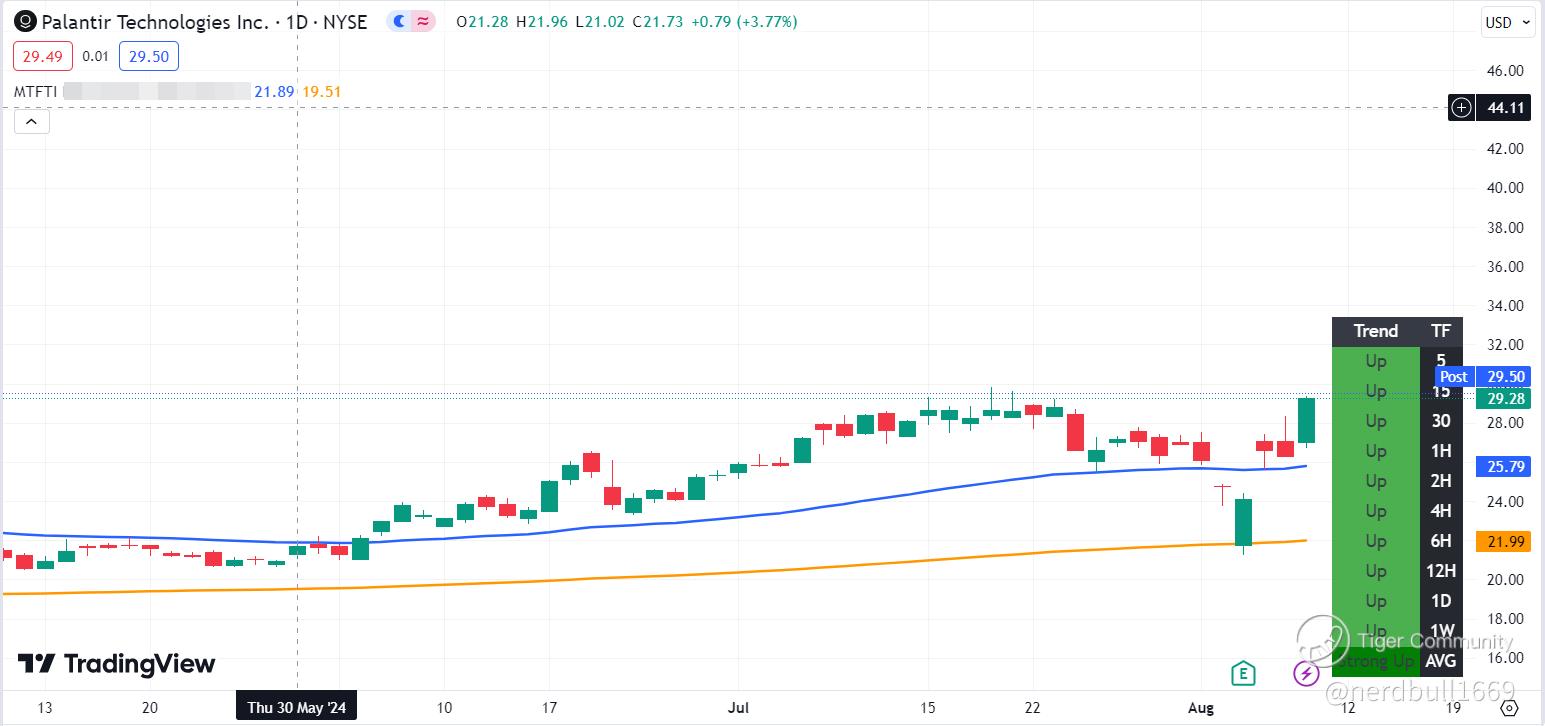Click the Jul label on the time axis

[738, 708]
